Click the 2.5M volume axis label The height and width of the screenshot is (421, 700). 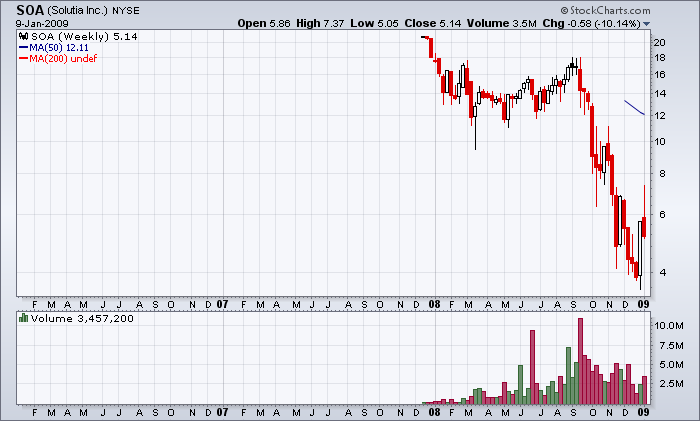click(672, 383)
